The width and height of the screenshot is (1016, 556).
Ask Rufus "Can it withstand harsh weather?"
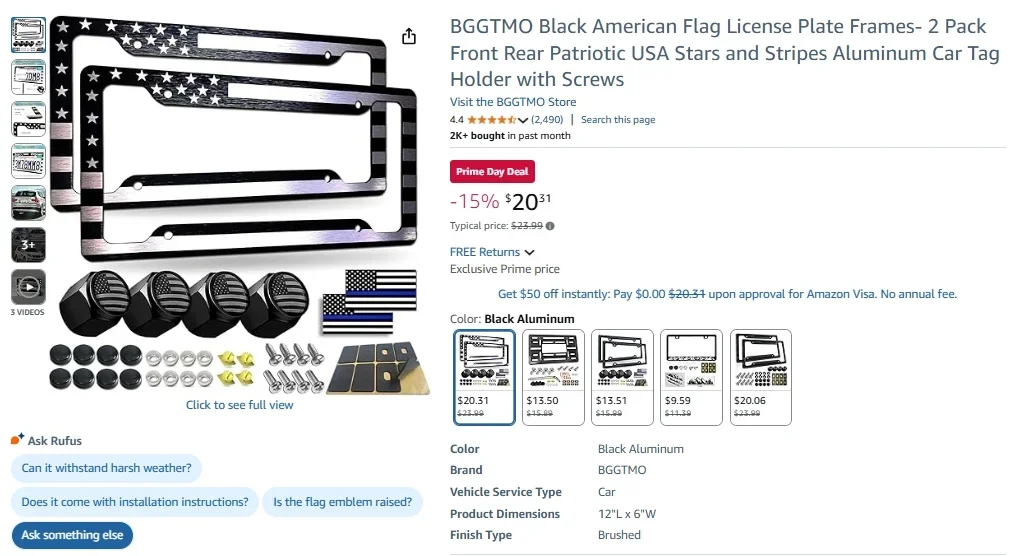click(106, 468)
